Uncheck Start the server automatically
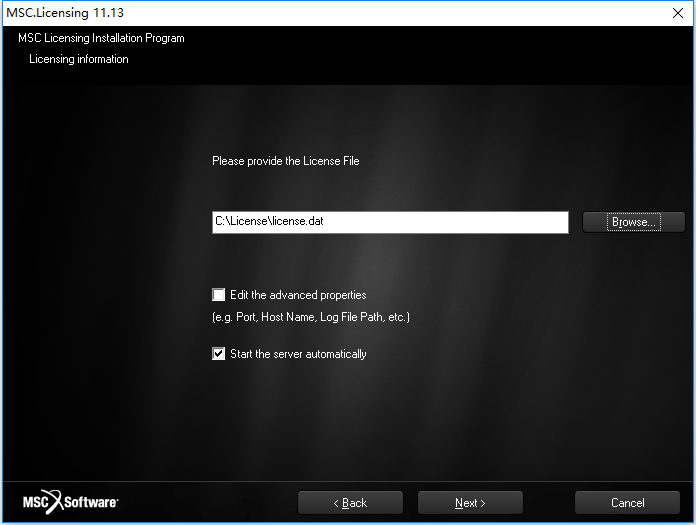 pos(218,354)
